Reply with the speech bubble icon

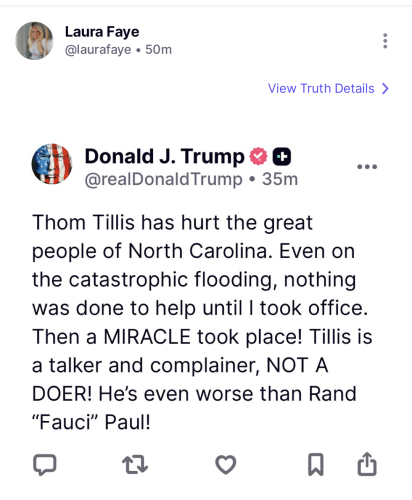point(45,464)
